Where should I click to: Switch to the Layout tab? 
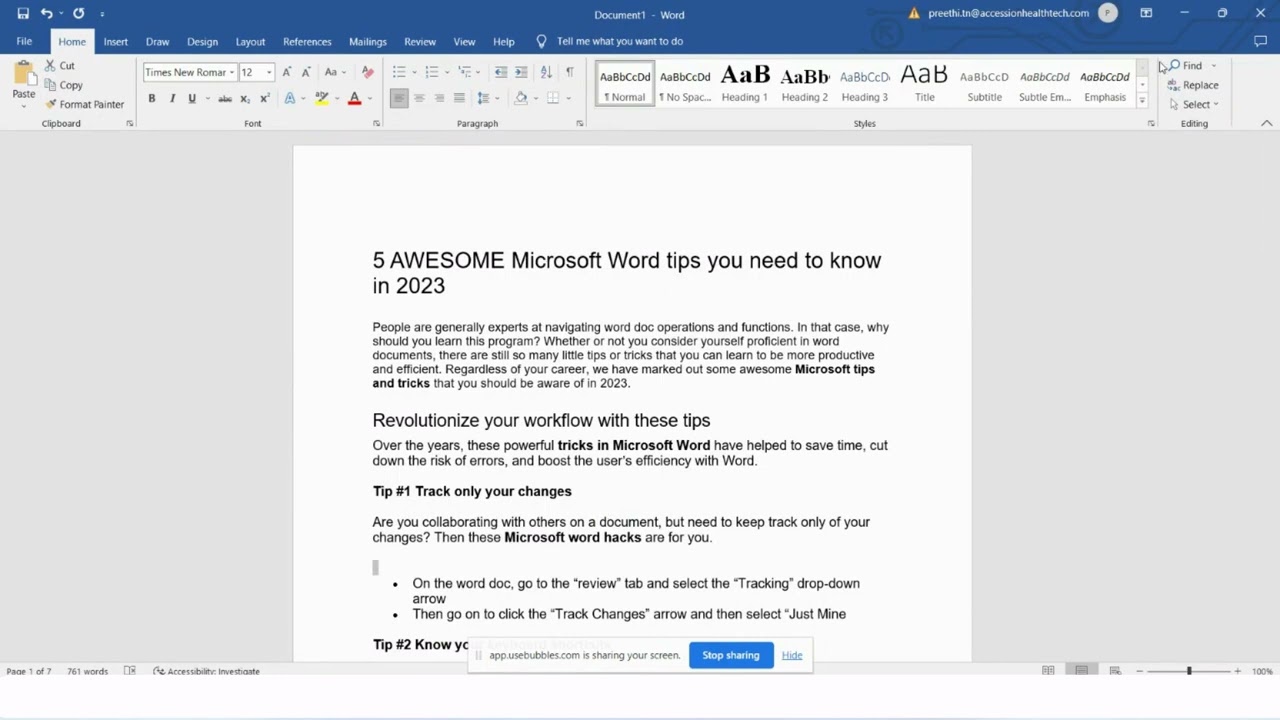250,41
